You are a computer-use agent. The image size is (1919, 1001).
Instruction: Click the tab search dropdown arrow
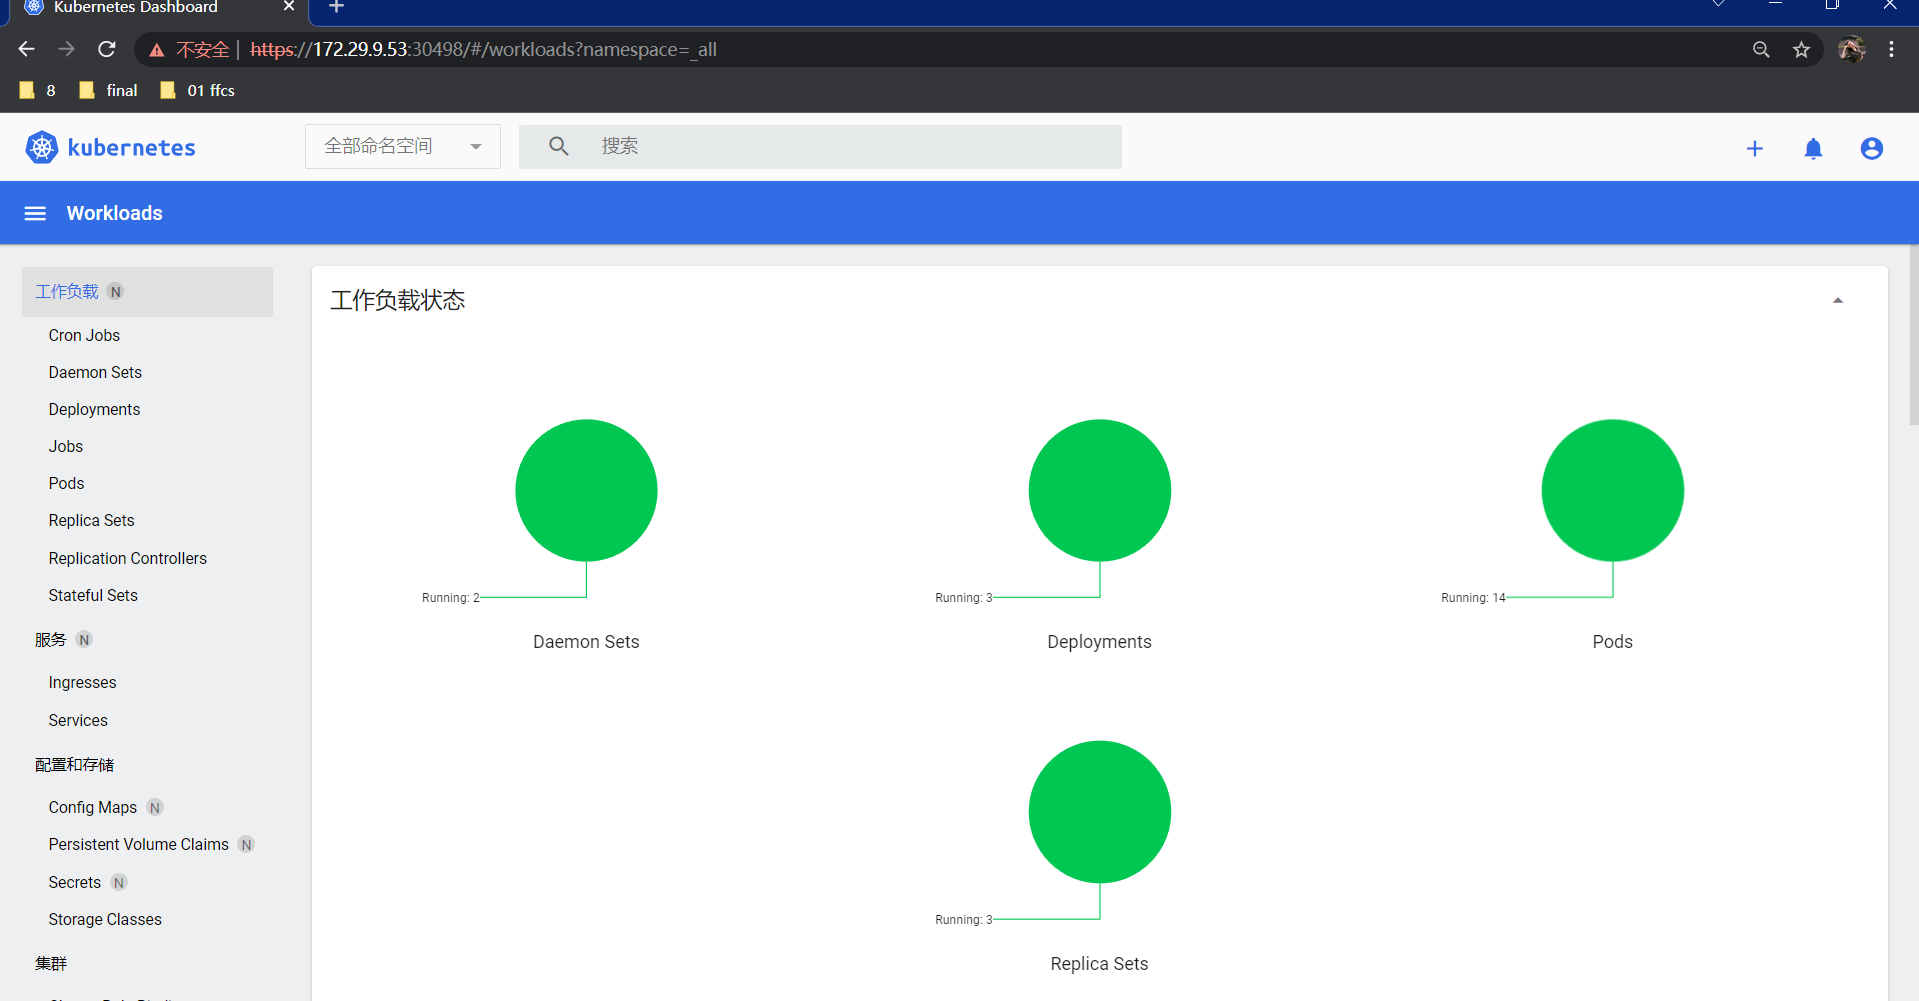tap(1718, 5)
